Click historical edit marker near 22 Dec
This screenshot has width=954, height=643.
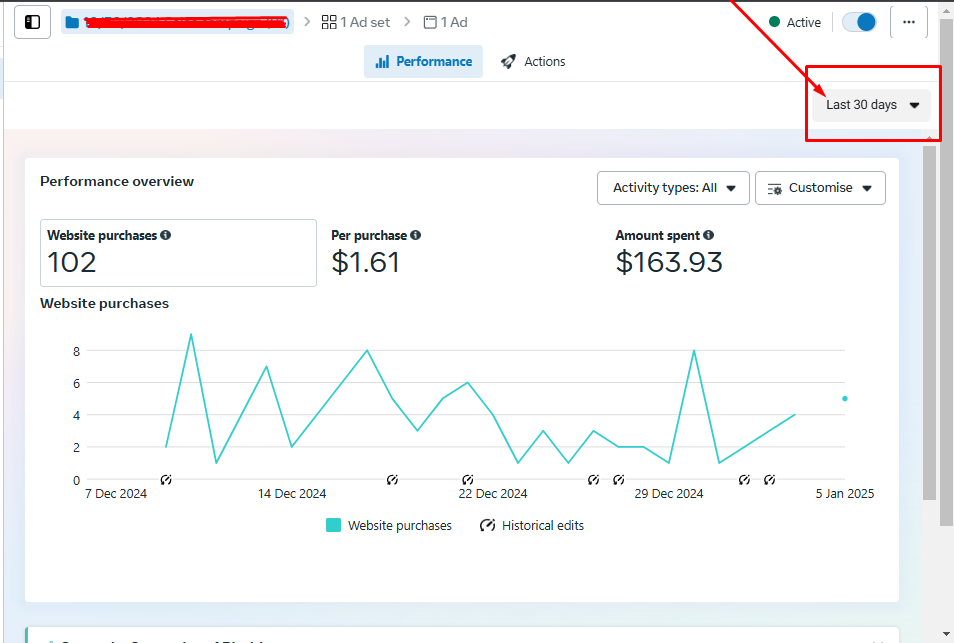(x=467, y=480)
